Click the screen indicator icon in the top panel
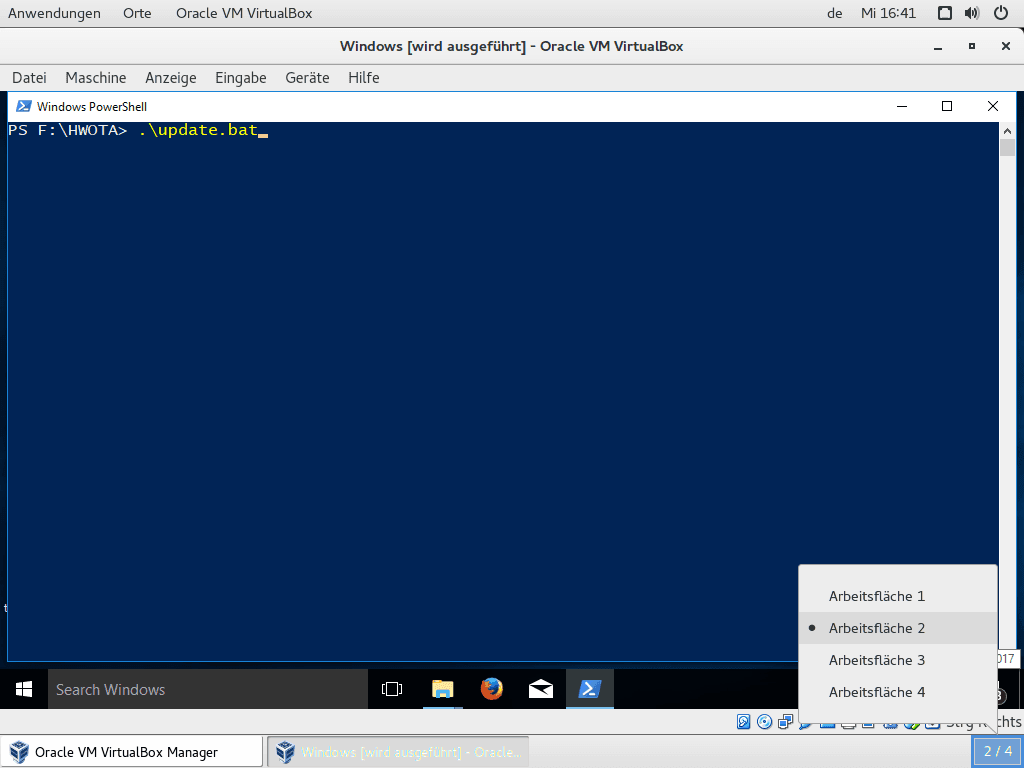Viewport: 1024px width, 768px height. click(944, 13)
